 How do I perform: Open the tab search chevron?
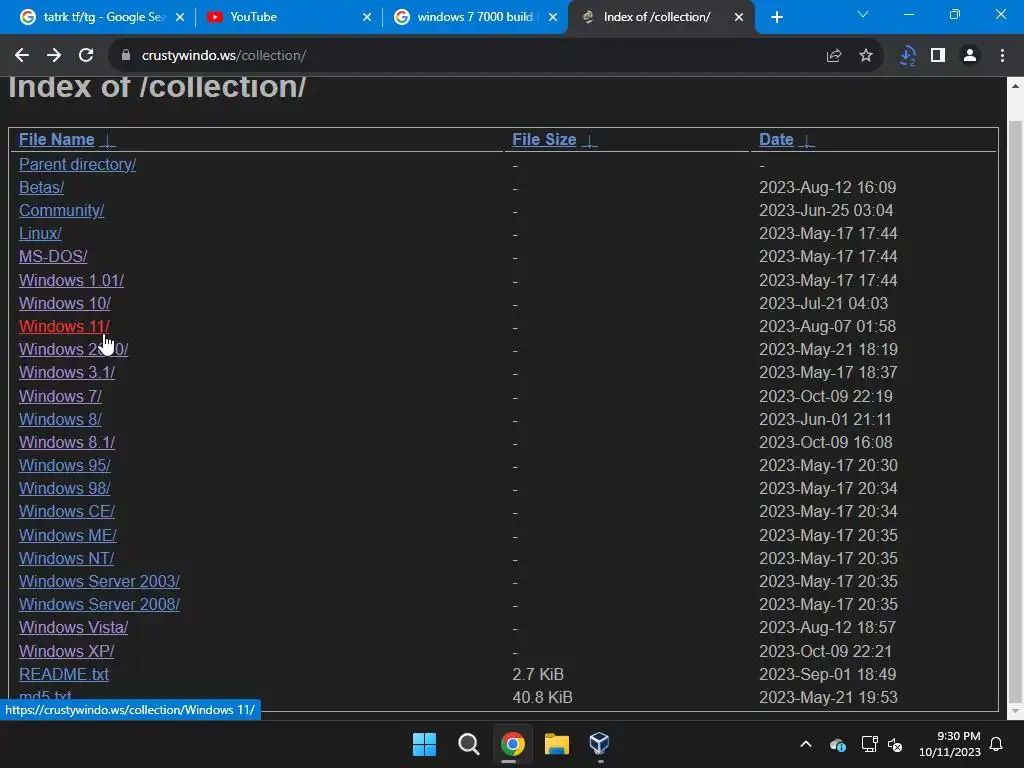(x=863, y=14)
